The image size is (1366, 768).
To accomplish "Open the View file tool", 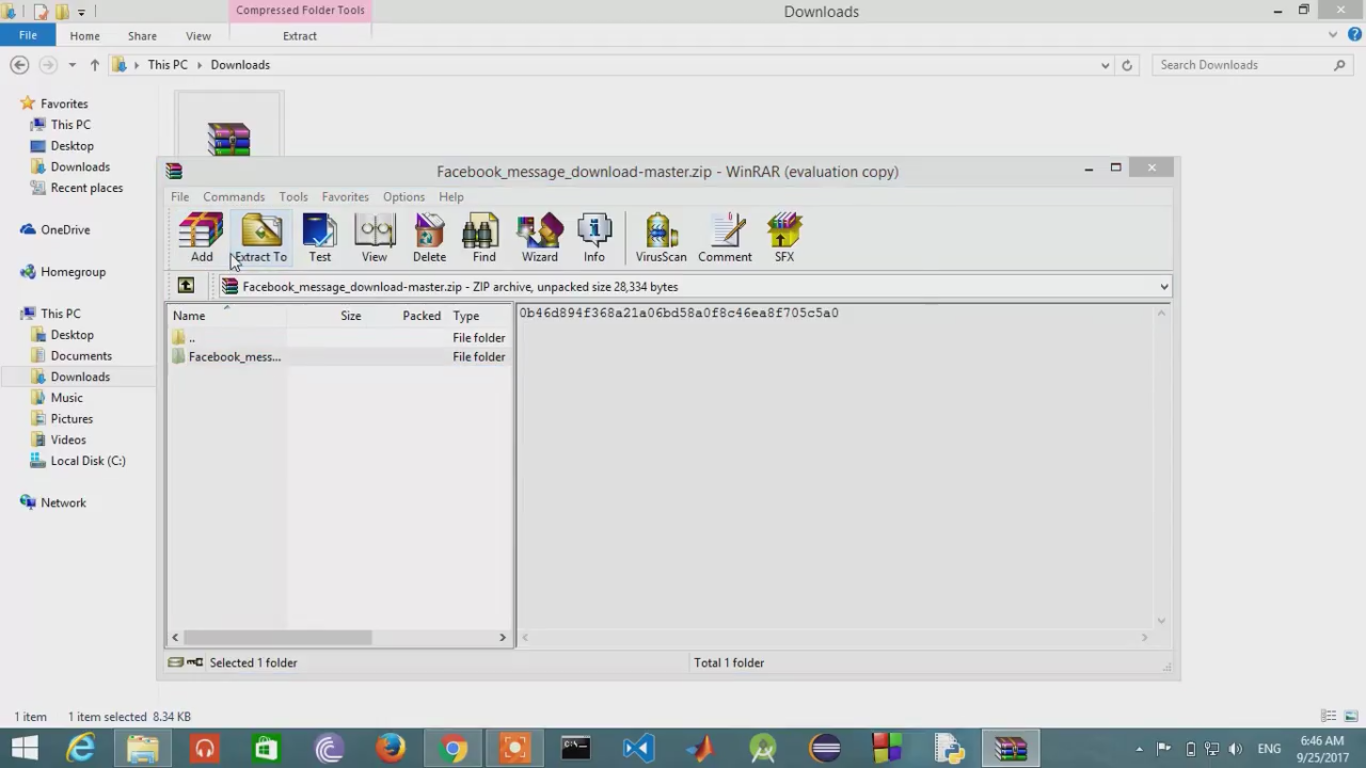I will click(374, 237).
